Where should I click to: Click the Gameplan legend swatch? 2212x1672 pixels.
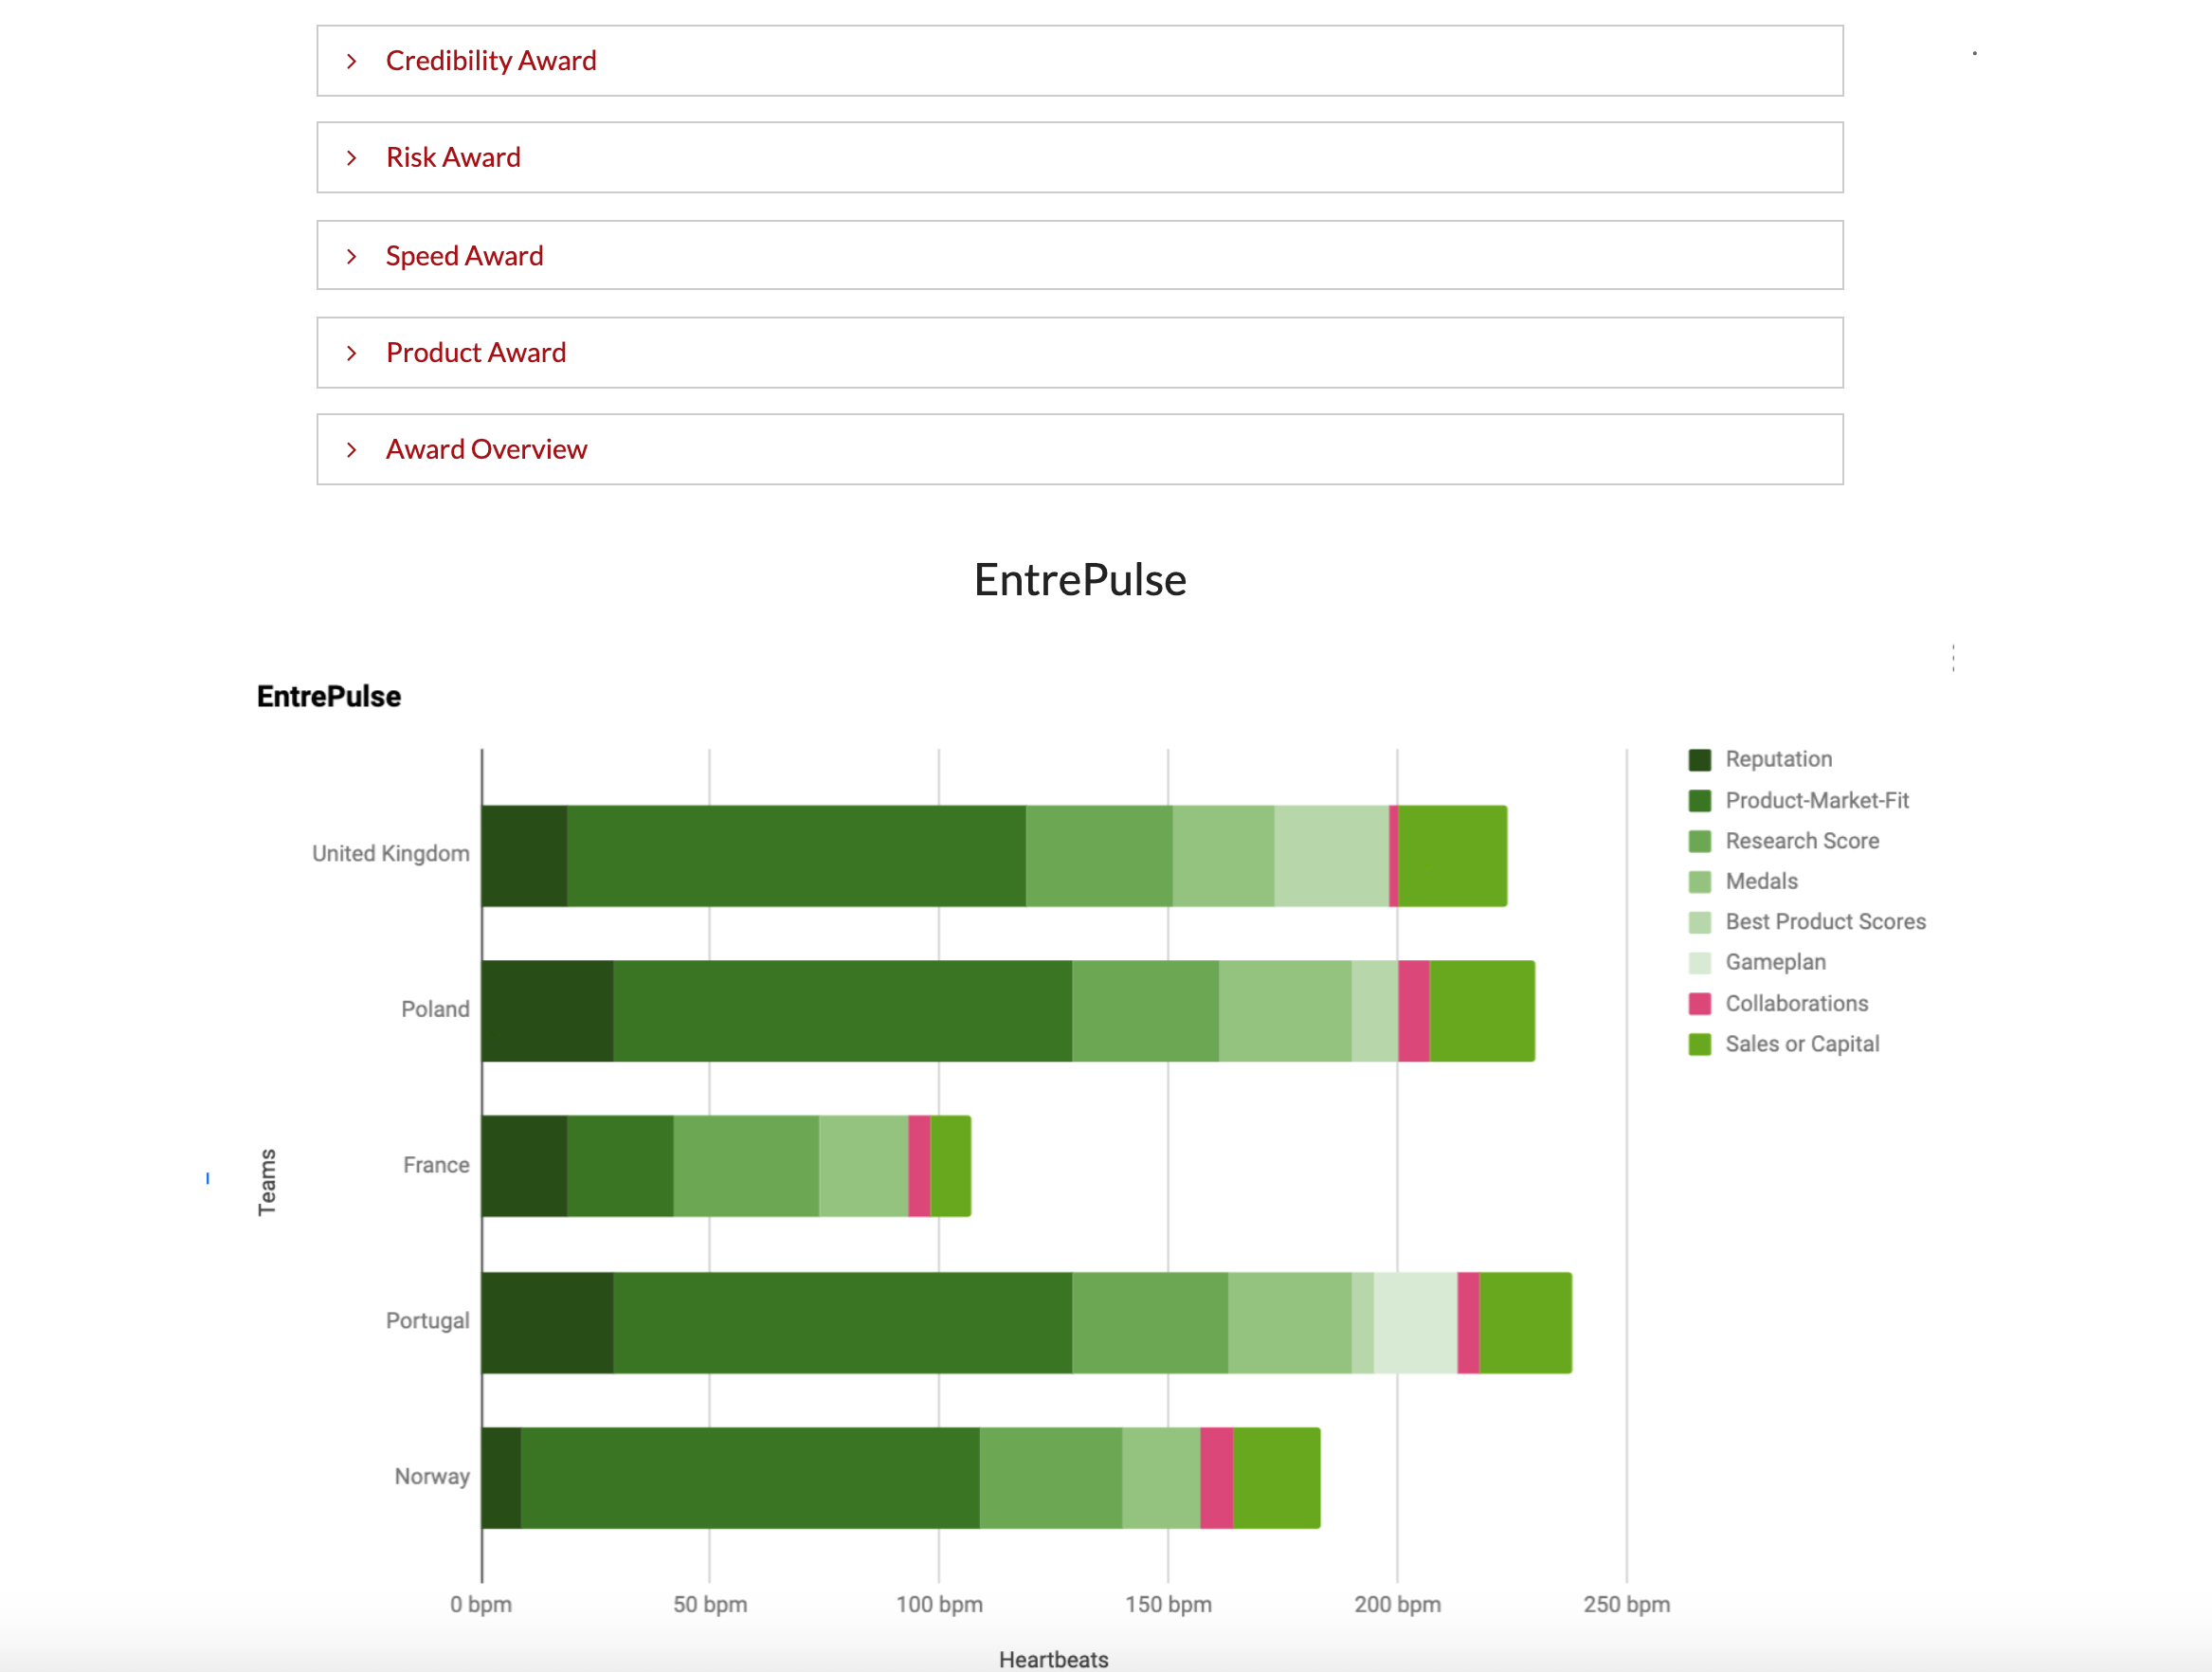pyautogui.click(x=1700, y=963)
